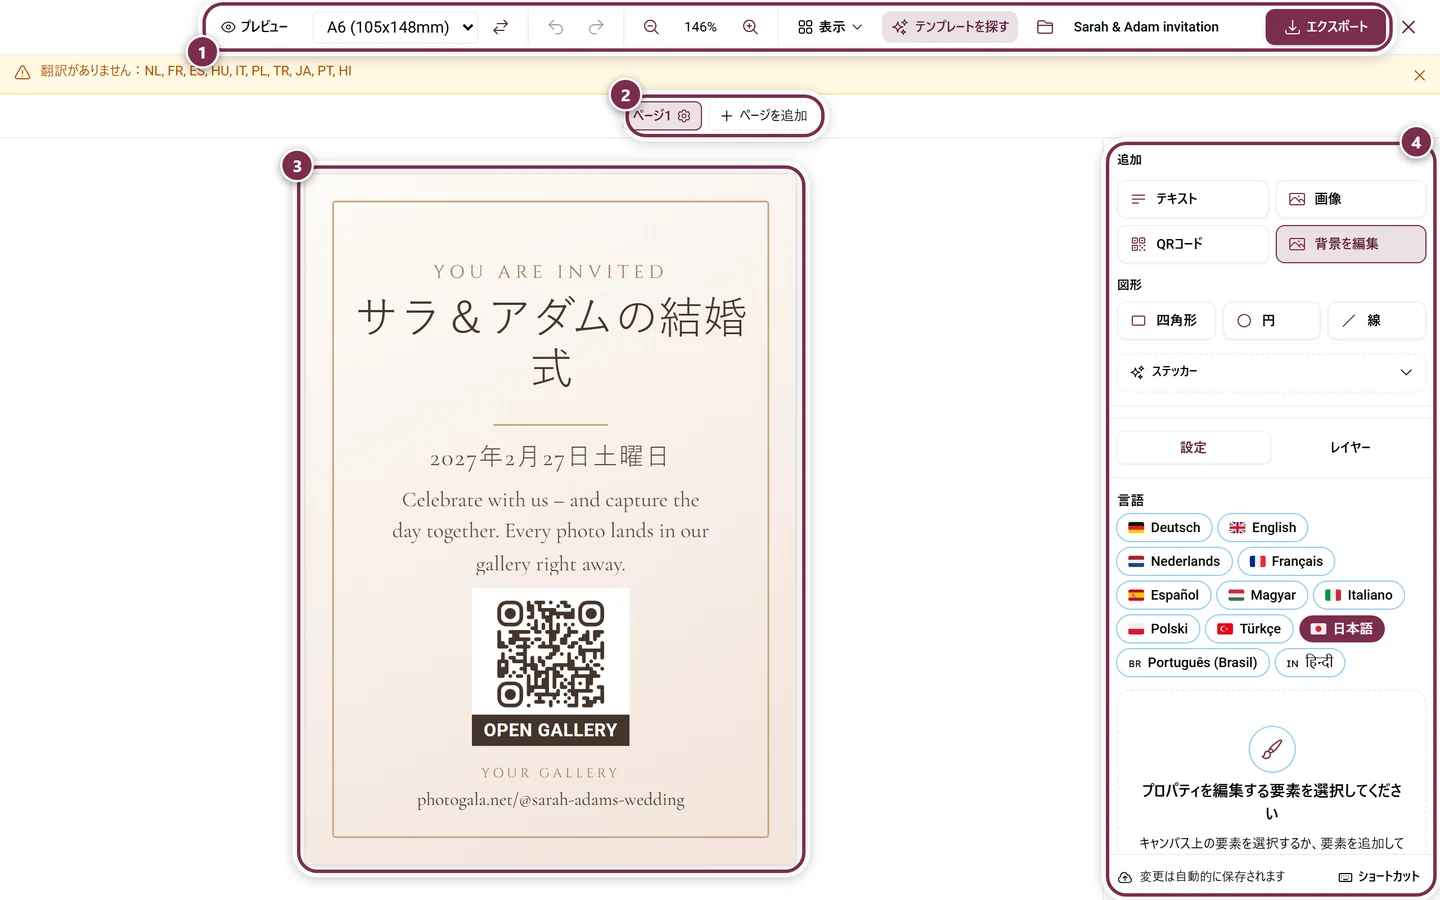Select Français language

pos(1286,562)
